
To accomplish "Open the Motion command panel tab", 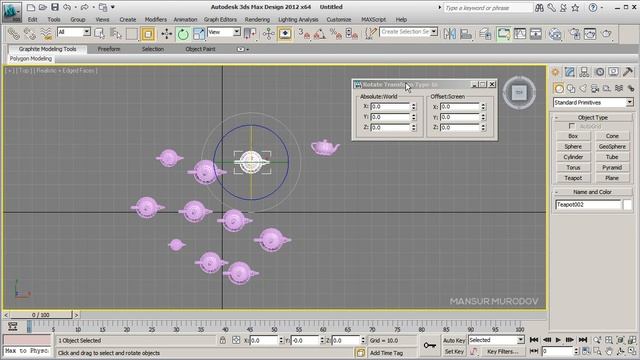I will (x=600, y=72).
